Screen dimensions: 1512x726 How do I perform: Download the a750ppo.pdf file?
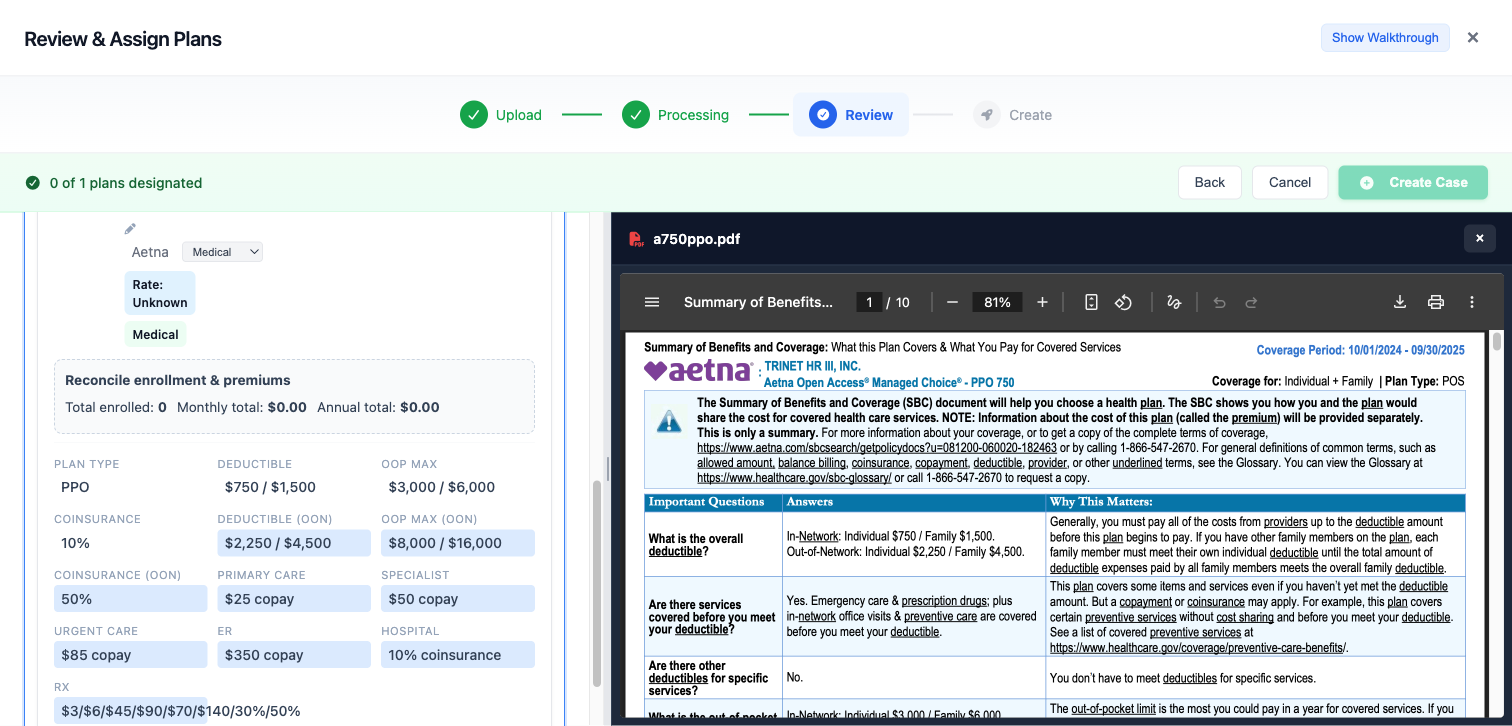point(1400,301)
